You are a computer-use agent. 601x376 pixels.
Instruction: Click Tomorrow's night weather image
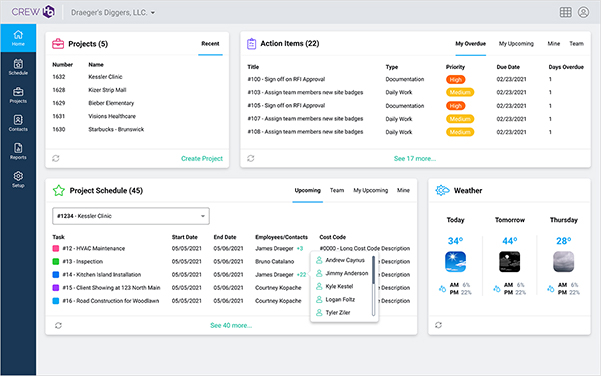(510, 262)
